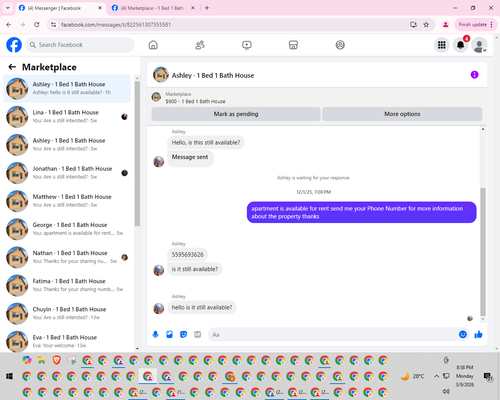Open the Watch video icon
Image resolution: width=500 pixels, height=400 pixels.
[247, 45]
